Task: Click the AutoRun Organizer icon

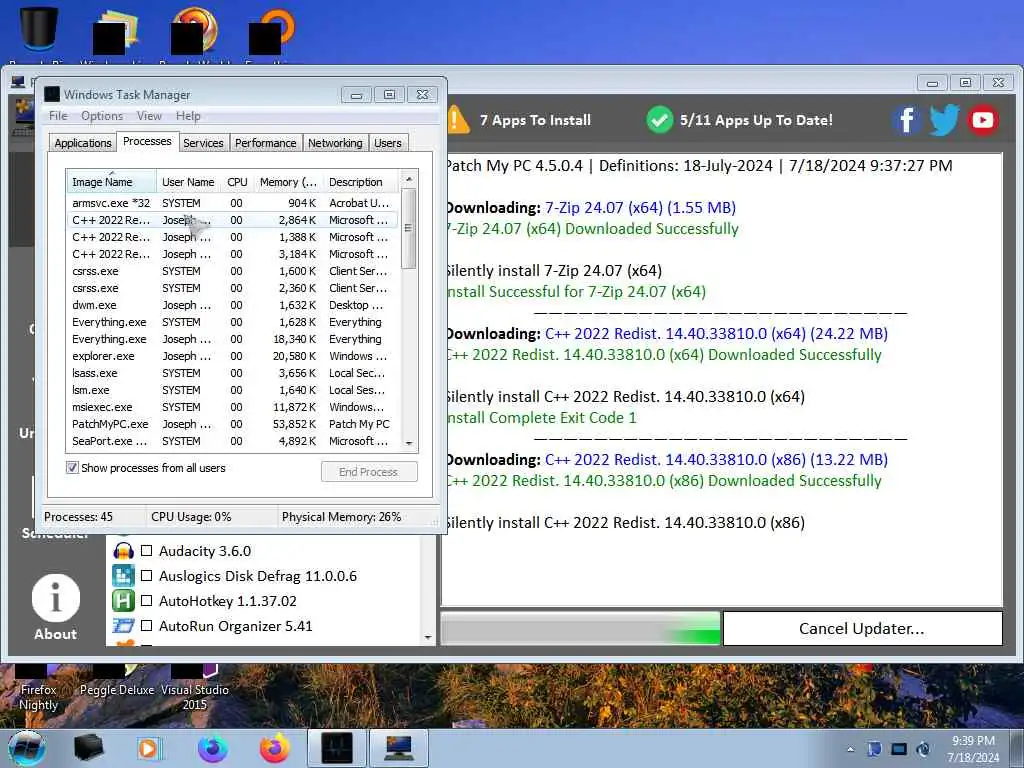Action: pyautogui.click(x=123, y=626)
